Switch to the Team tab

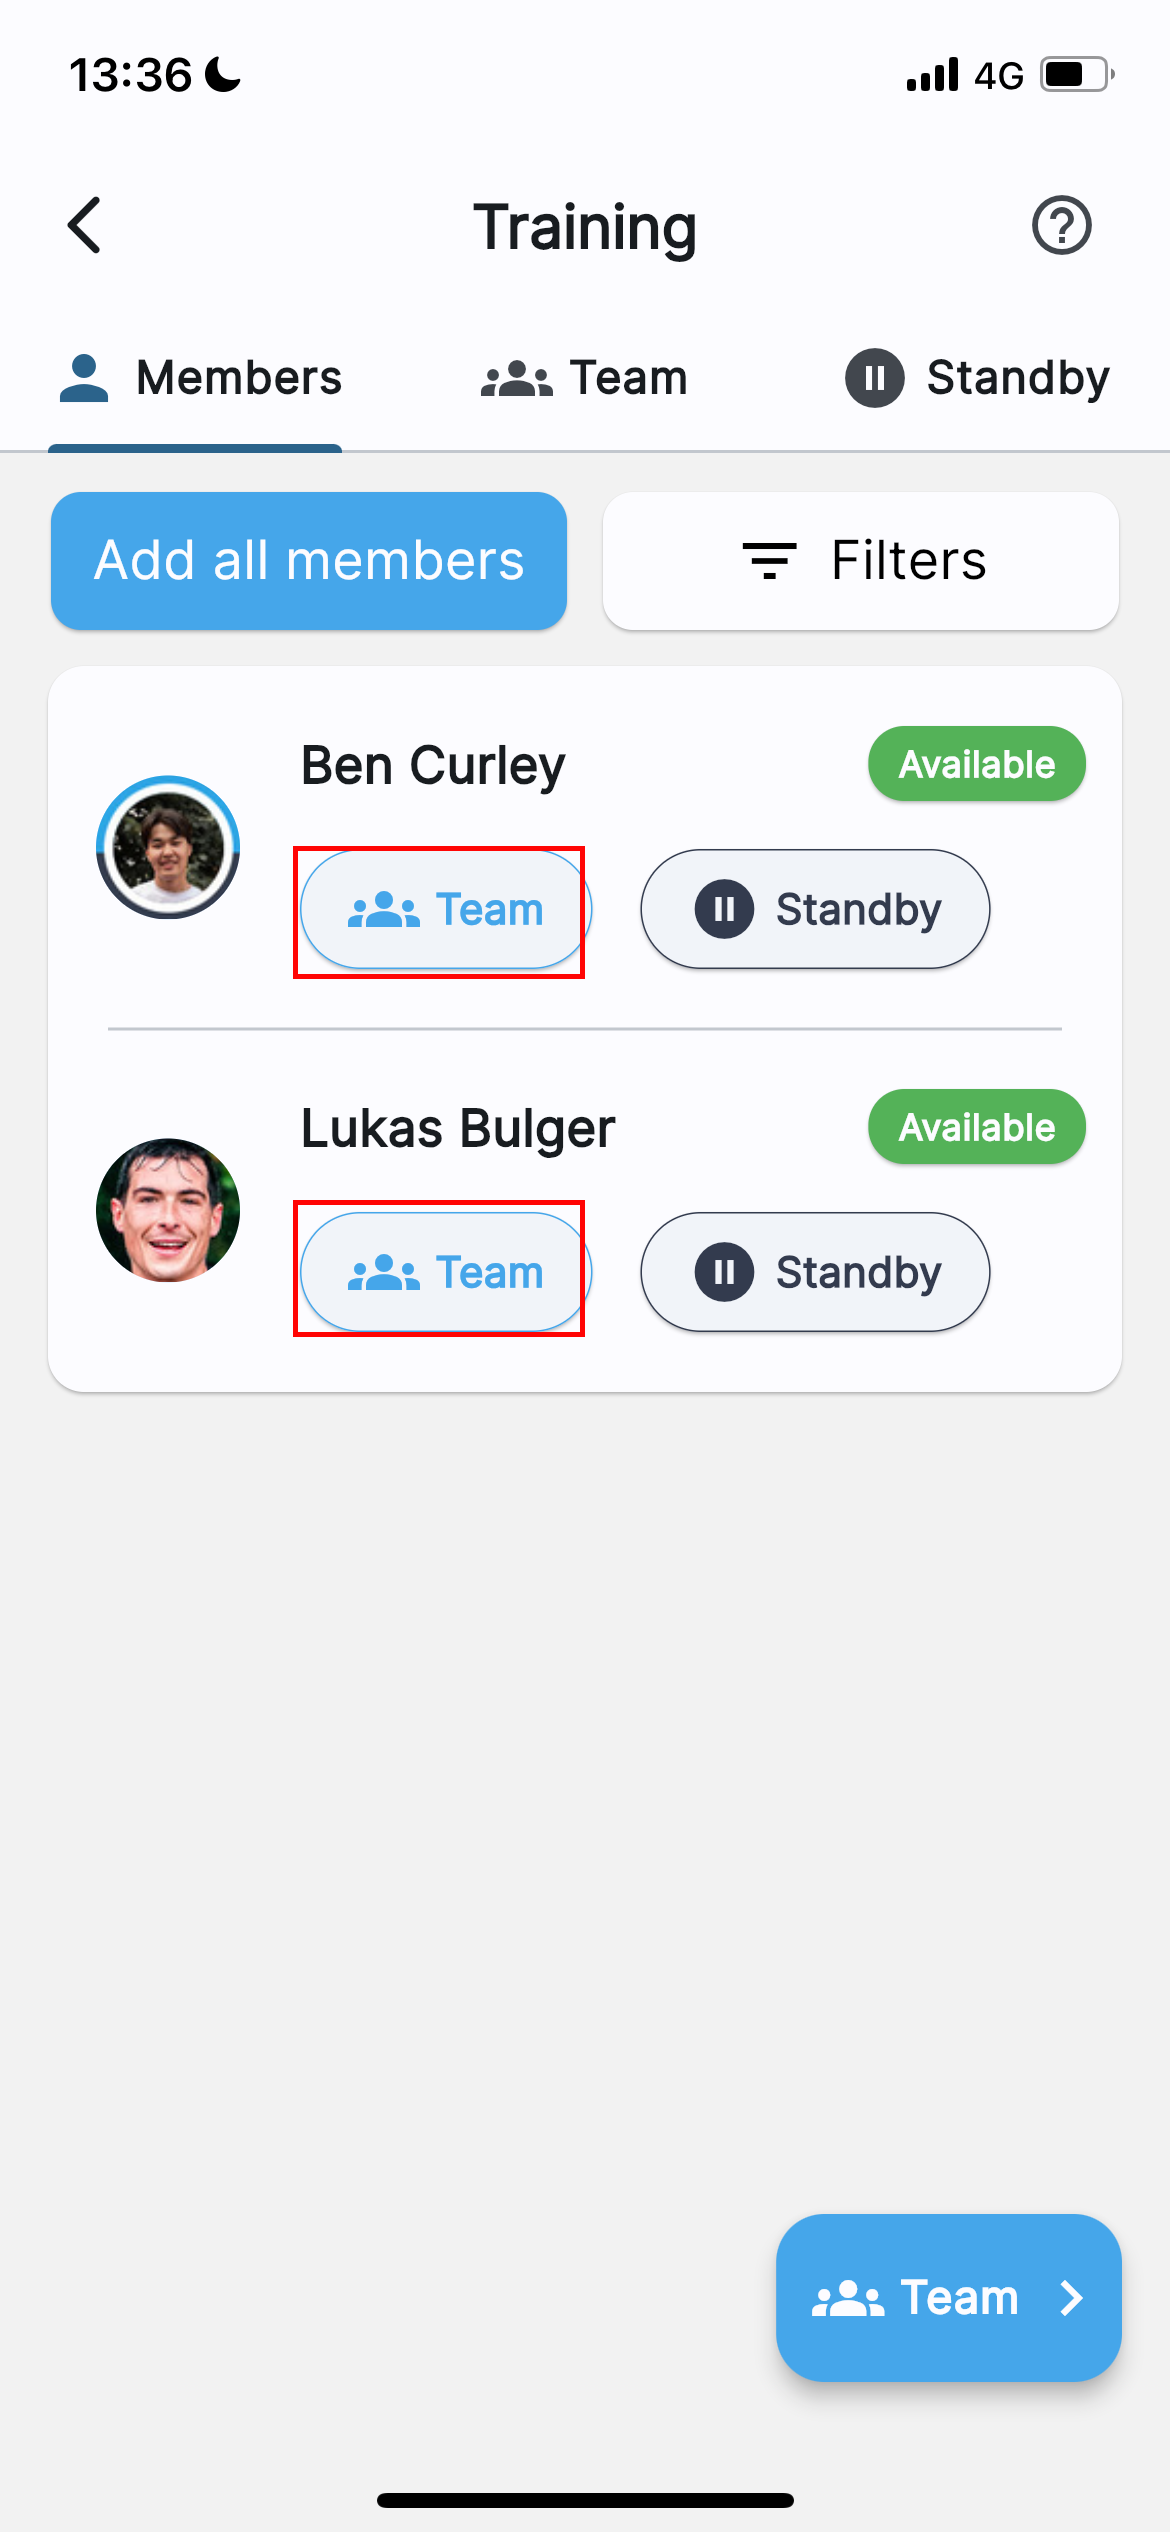coord(585,378)
